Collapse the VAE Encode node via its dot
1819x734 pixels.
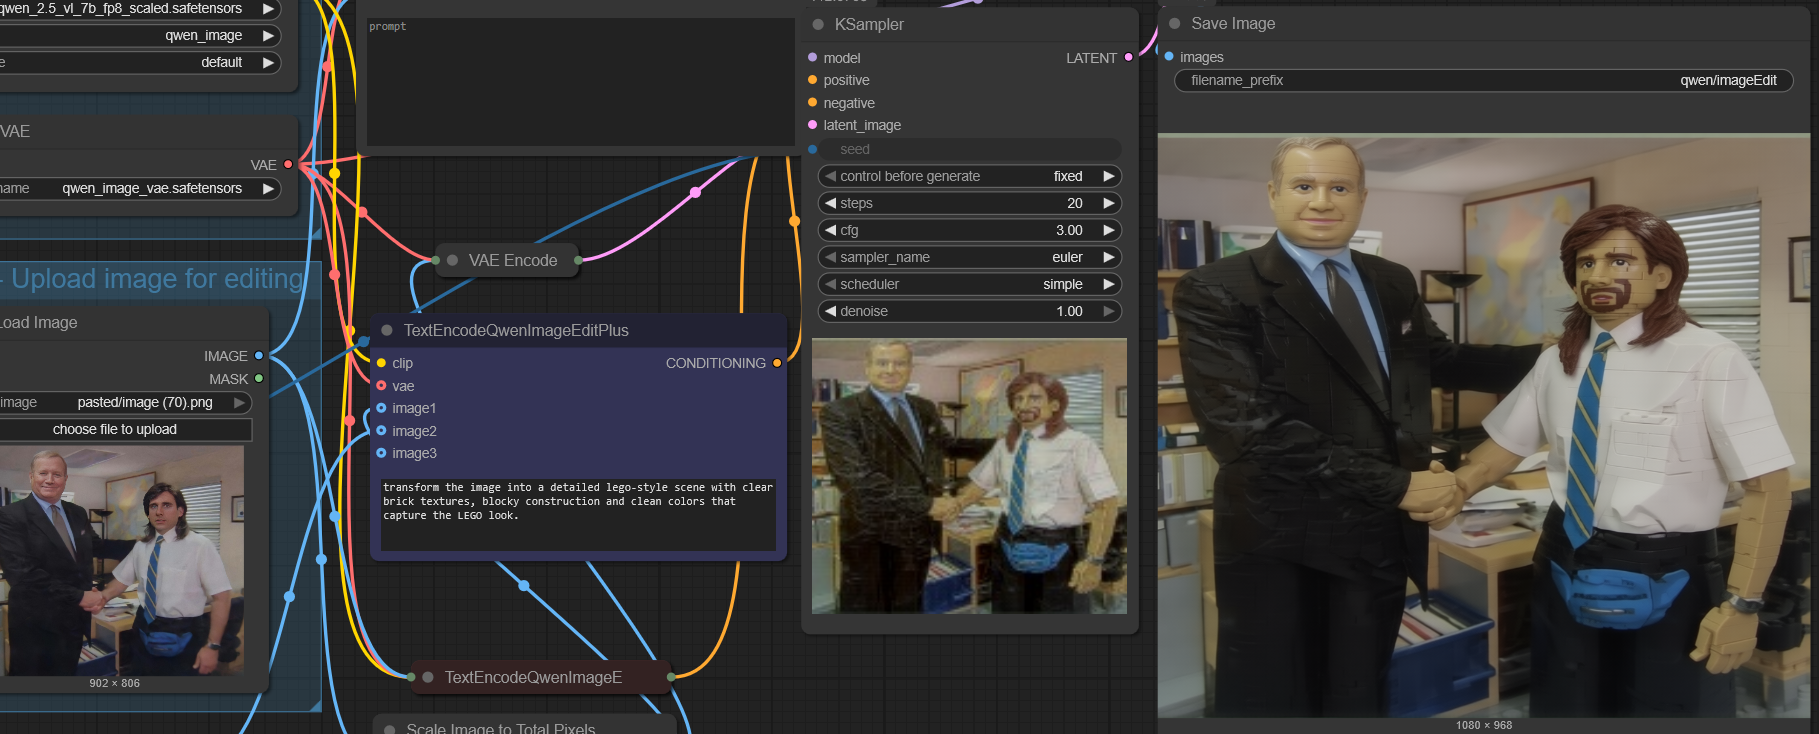point(452,260)
